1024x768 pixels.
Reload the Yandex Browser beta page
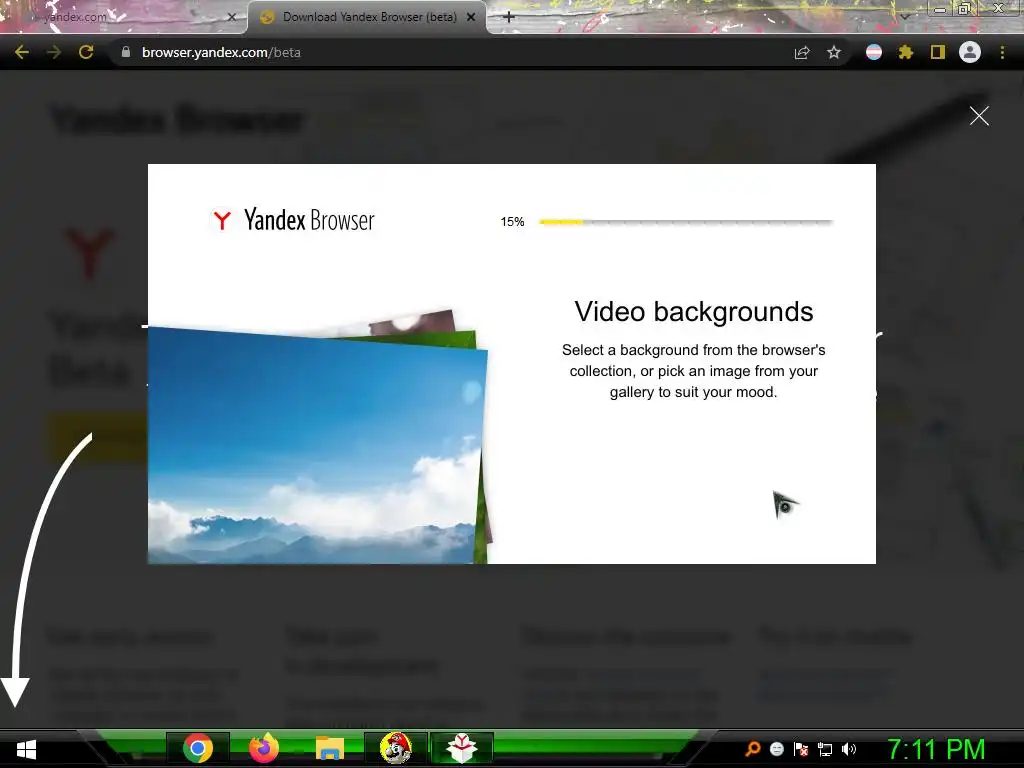(86, 52)
